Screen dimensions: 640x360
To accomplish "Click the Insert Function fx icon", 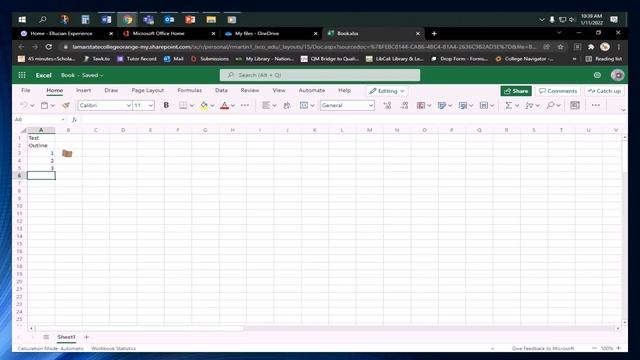I will 74,120.
